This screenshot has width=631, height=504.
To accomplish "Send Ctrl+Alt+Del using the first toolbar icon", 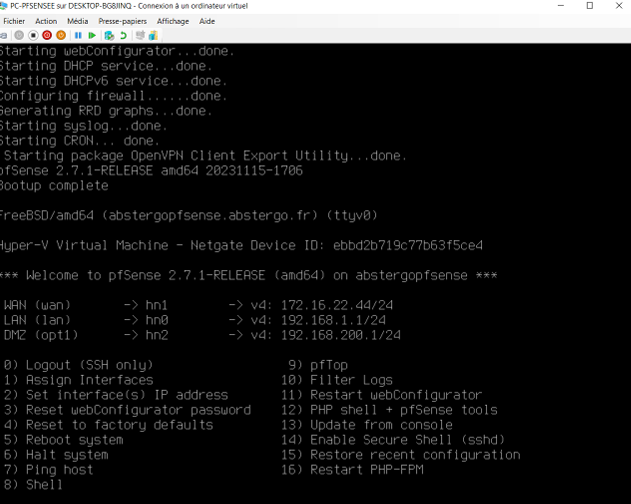I will pos(5,35).
